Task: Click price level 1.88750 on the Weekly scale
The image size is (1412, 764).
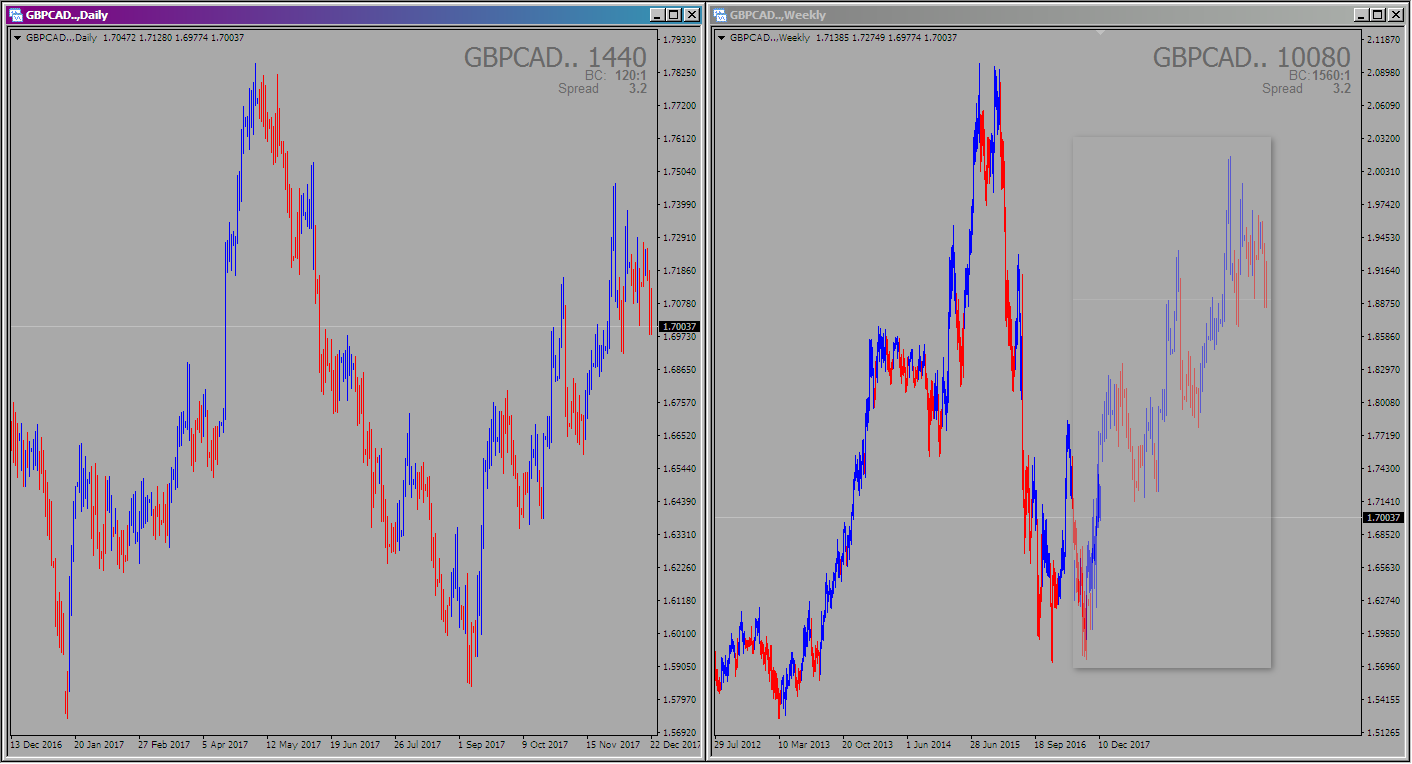Action: [1384, 304]
